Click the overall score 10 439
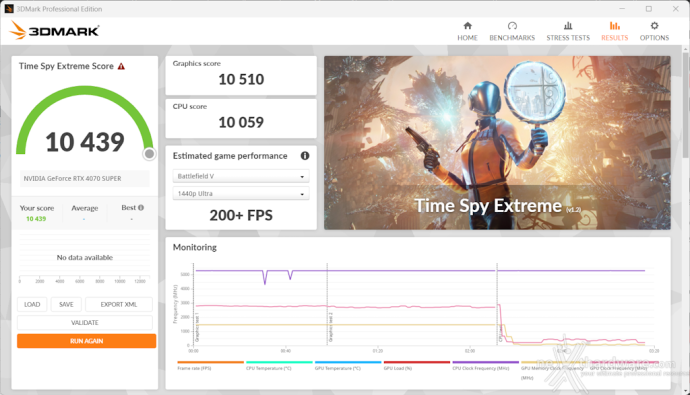 click(85, 142)
